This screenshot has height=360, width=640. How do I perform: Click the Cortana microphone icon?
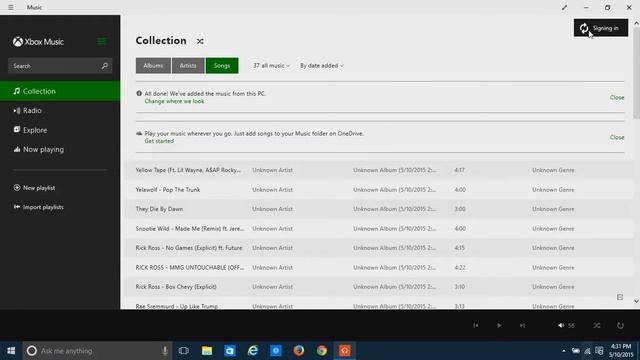tap(165, 351)
